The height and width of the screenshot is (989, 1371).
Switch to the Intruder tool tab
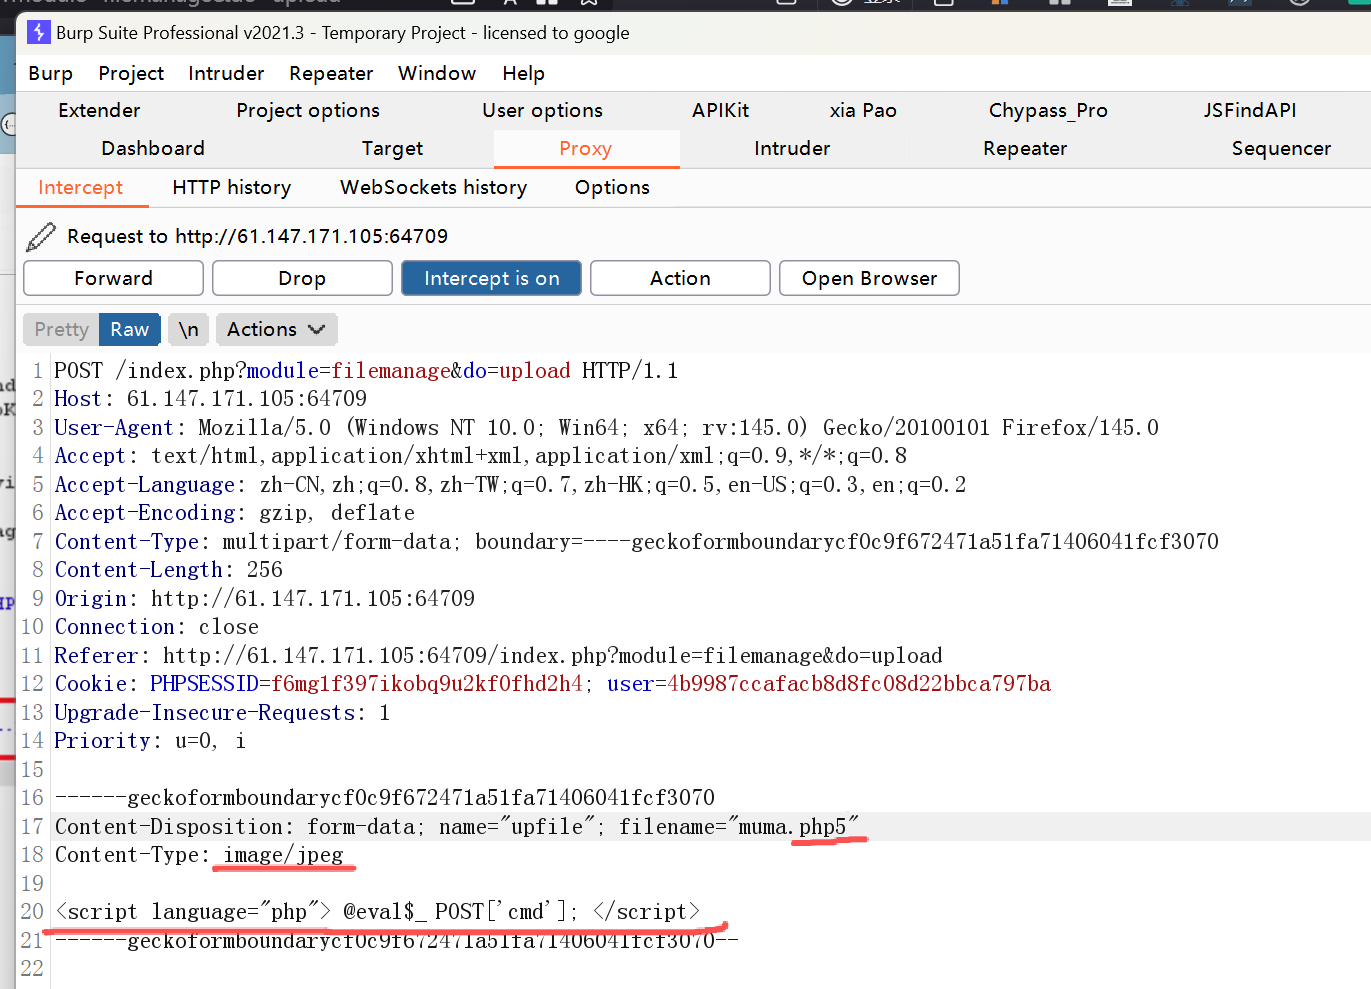tap(792, 148)
